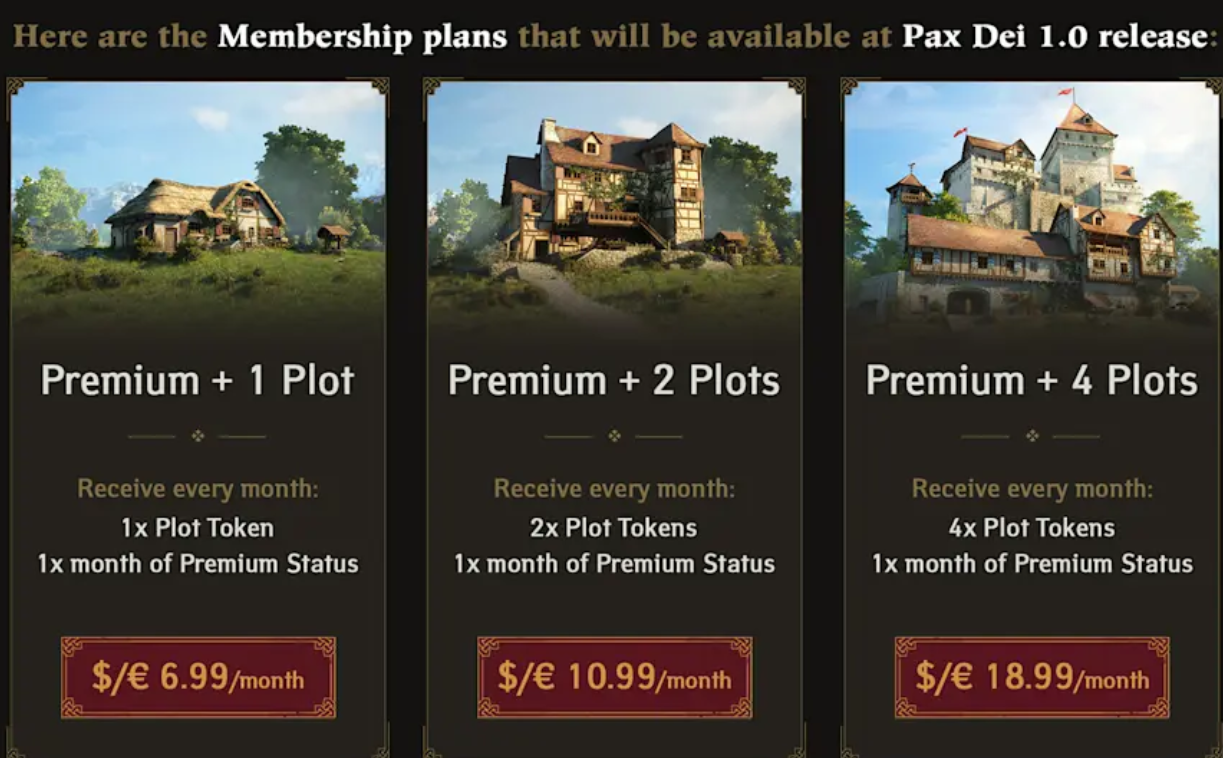
Task: Click the 4x Plot Tokens text
Action: click(1032, 527)
